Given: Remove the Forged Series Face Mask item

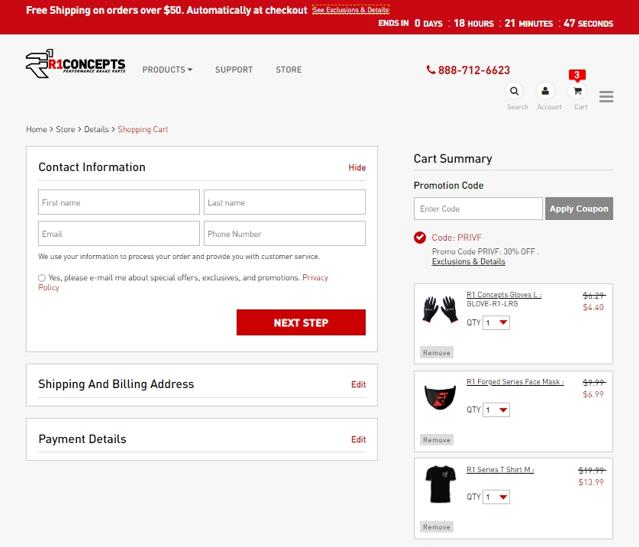Looking at the screenshot, I should pos(436,440).
